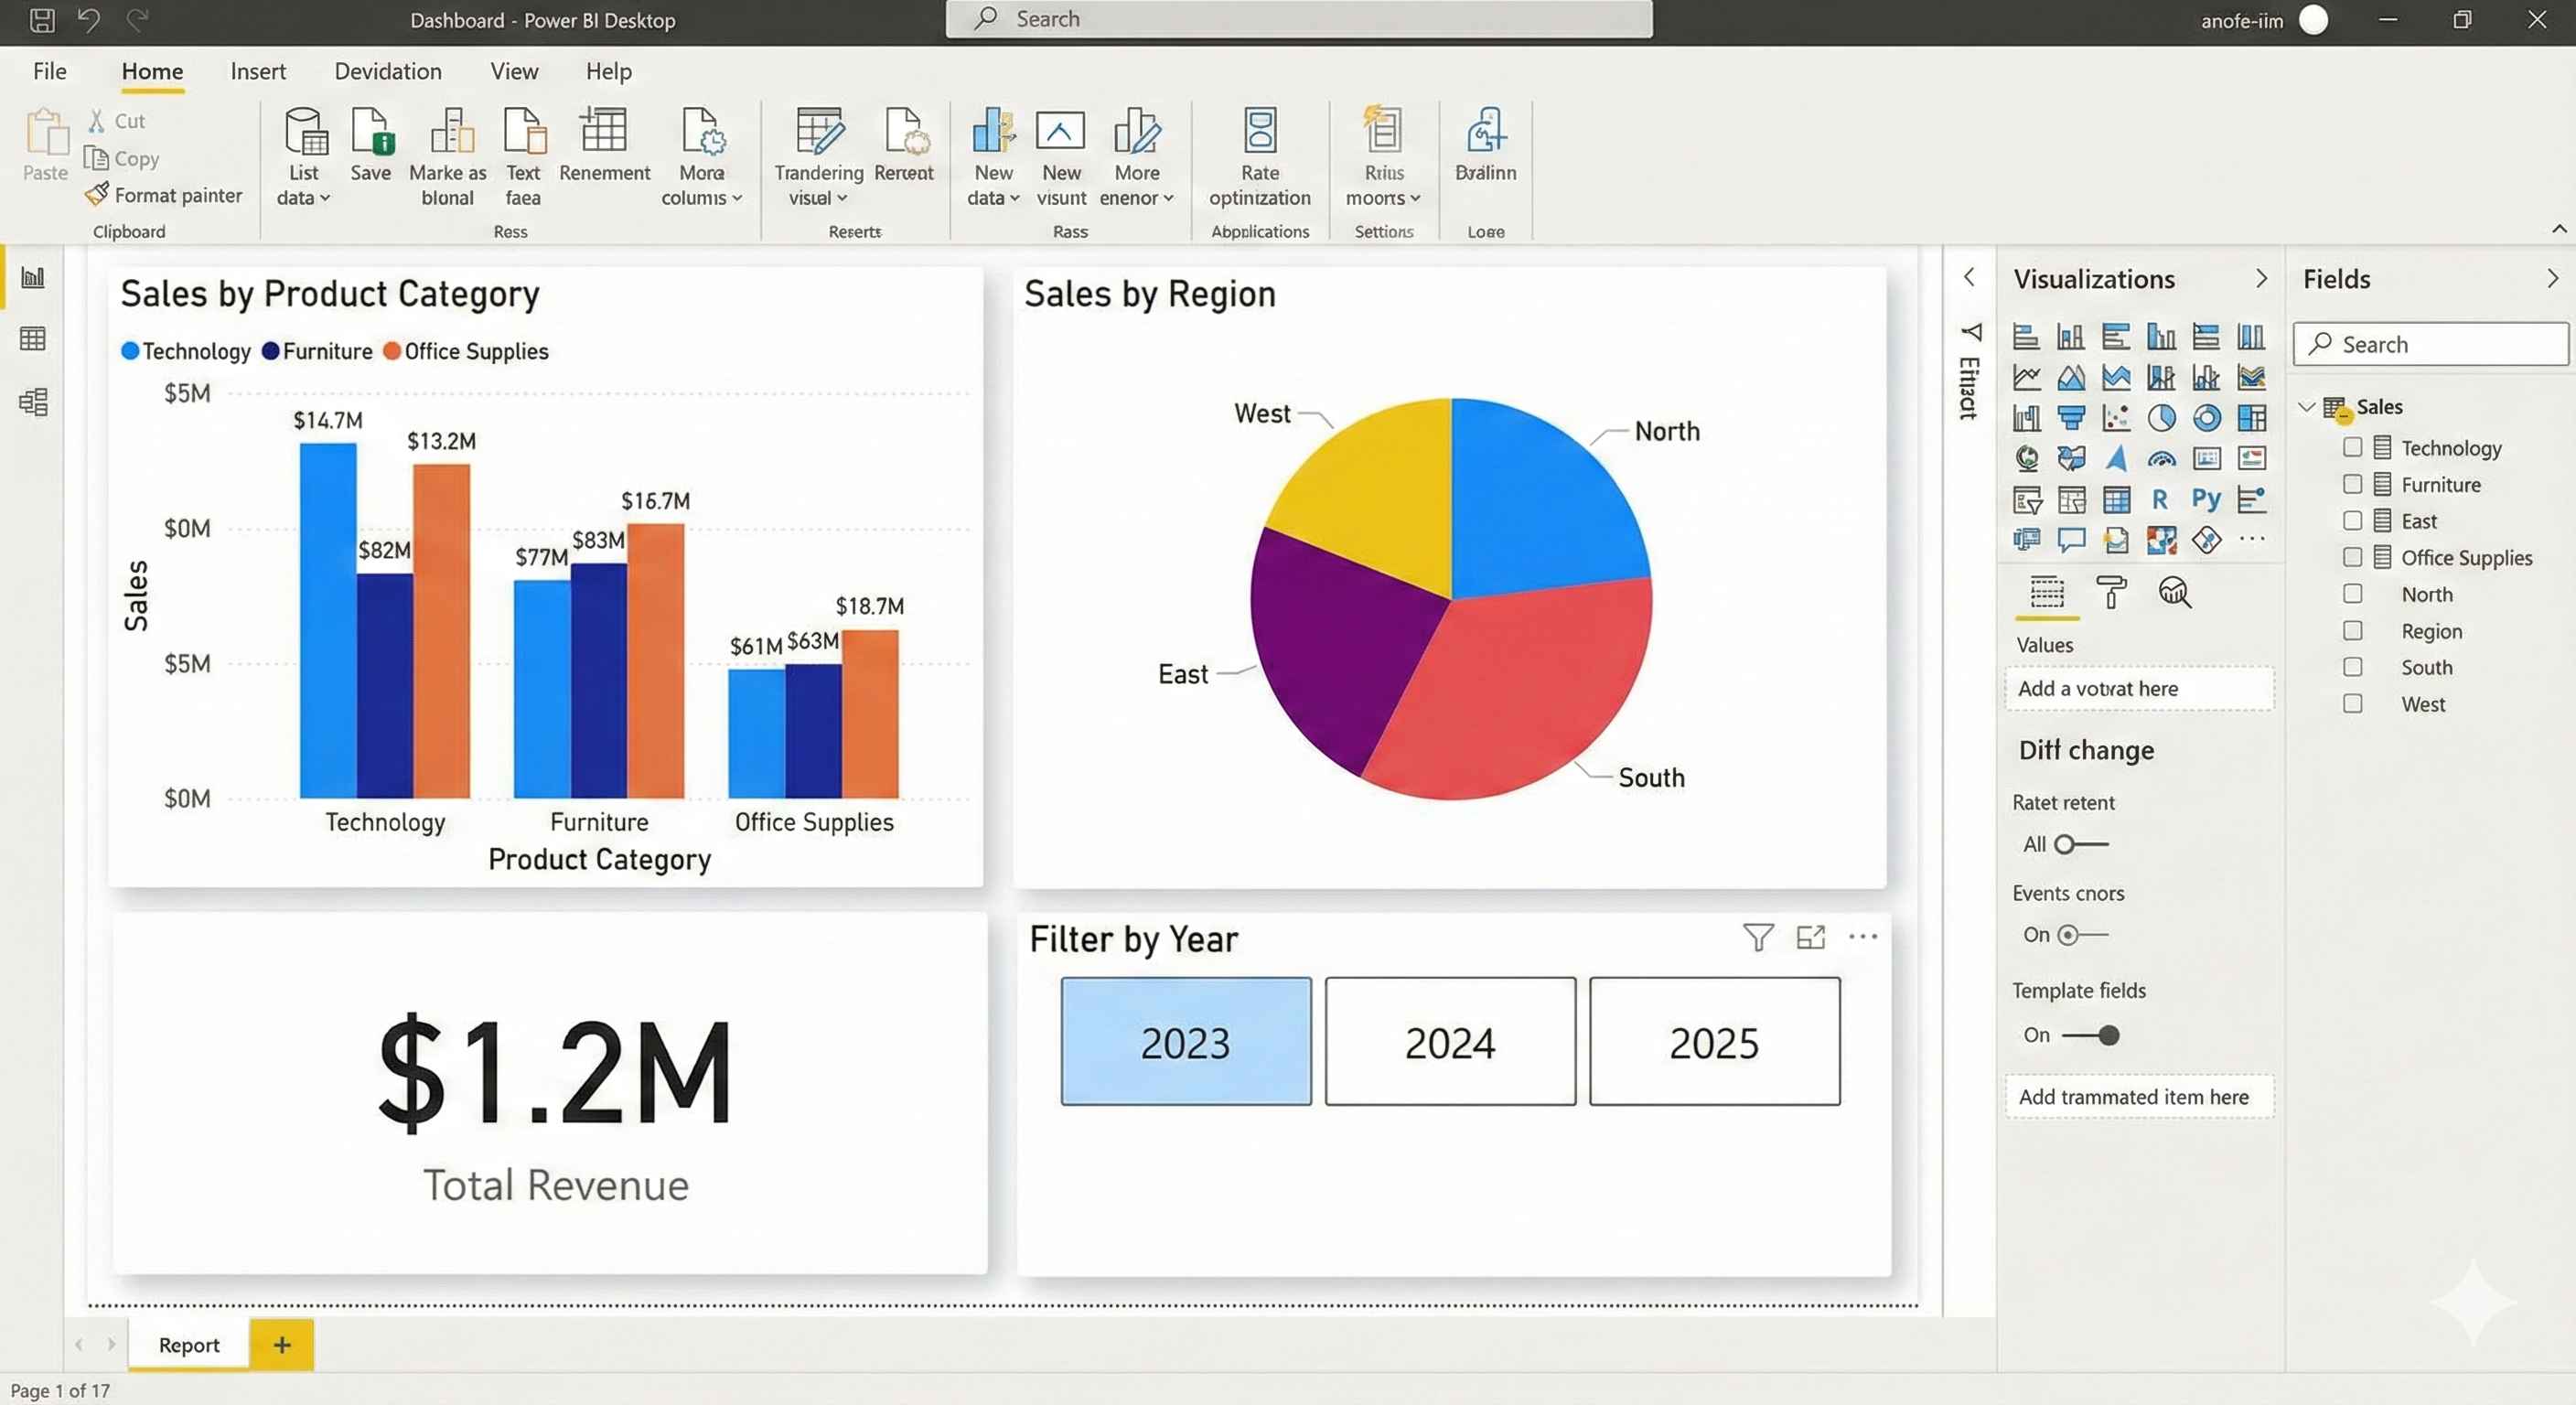Open Focus mode on Filter by Year visual
Image resolution: width=2576 pixels, height=1405 pixels.
click(x=1810, y=937)
